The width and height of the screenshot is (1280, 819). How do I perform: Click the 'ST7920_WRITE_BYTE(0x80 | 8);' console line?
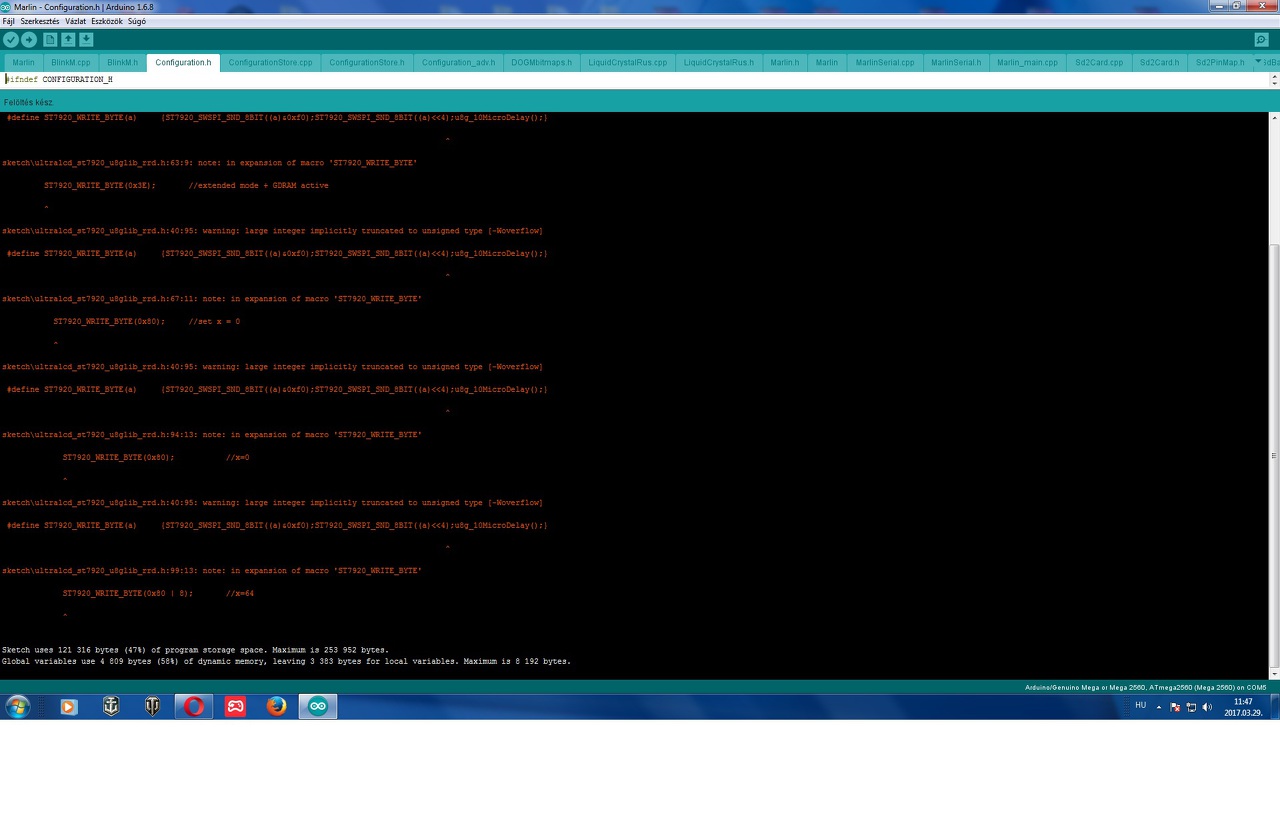point(158,593)
